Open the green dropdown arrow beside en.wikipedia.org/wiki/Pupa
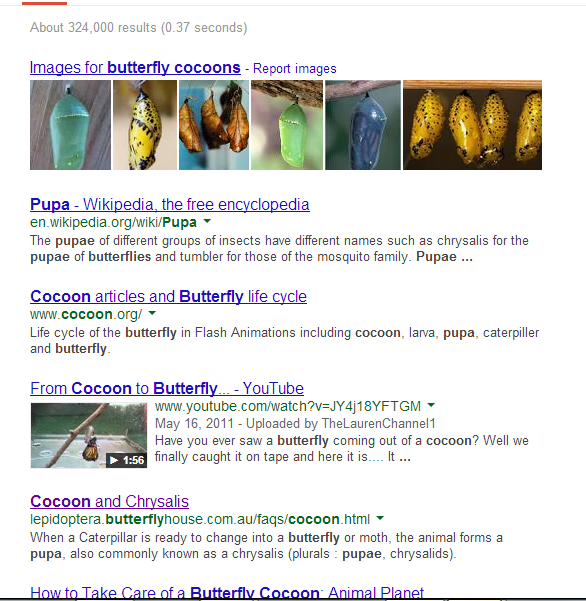Image resolution: width=586 pixels, height=601 pixels. click(x=207, y=221)
